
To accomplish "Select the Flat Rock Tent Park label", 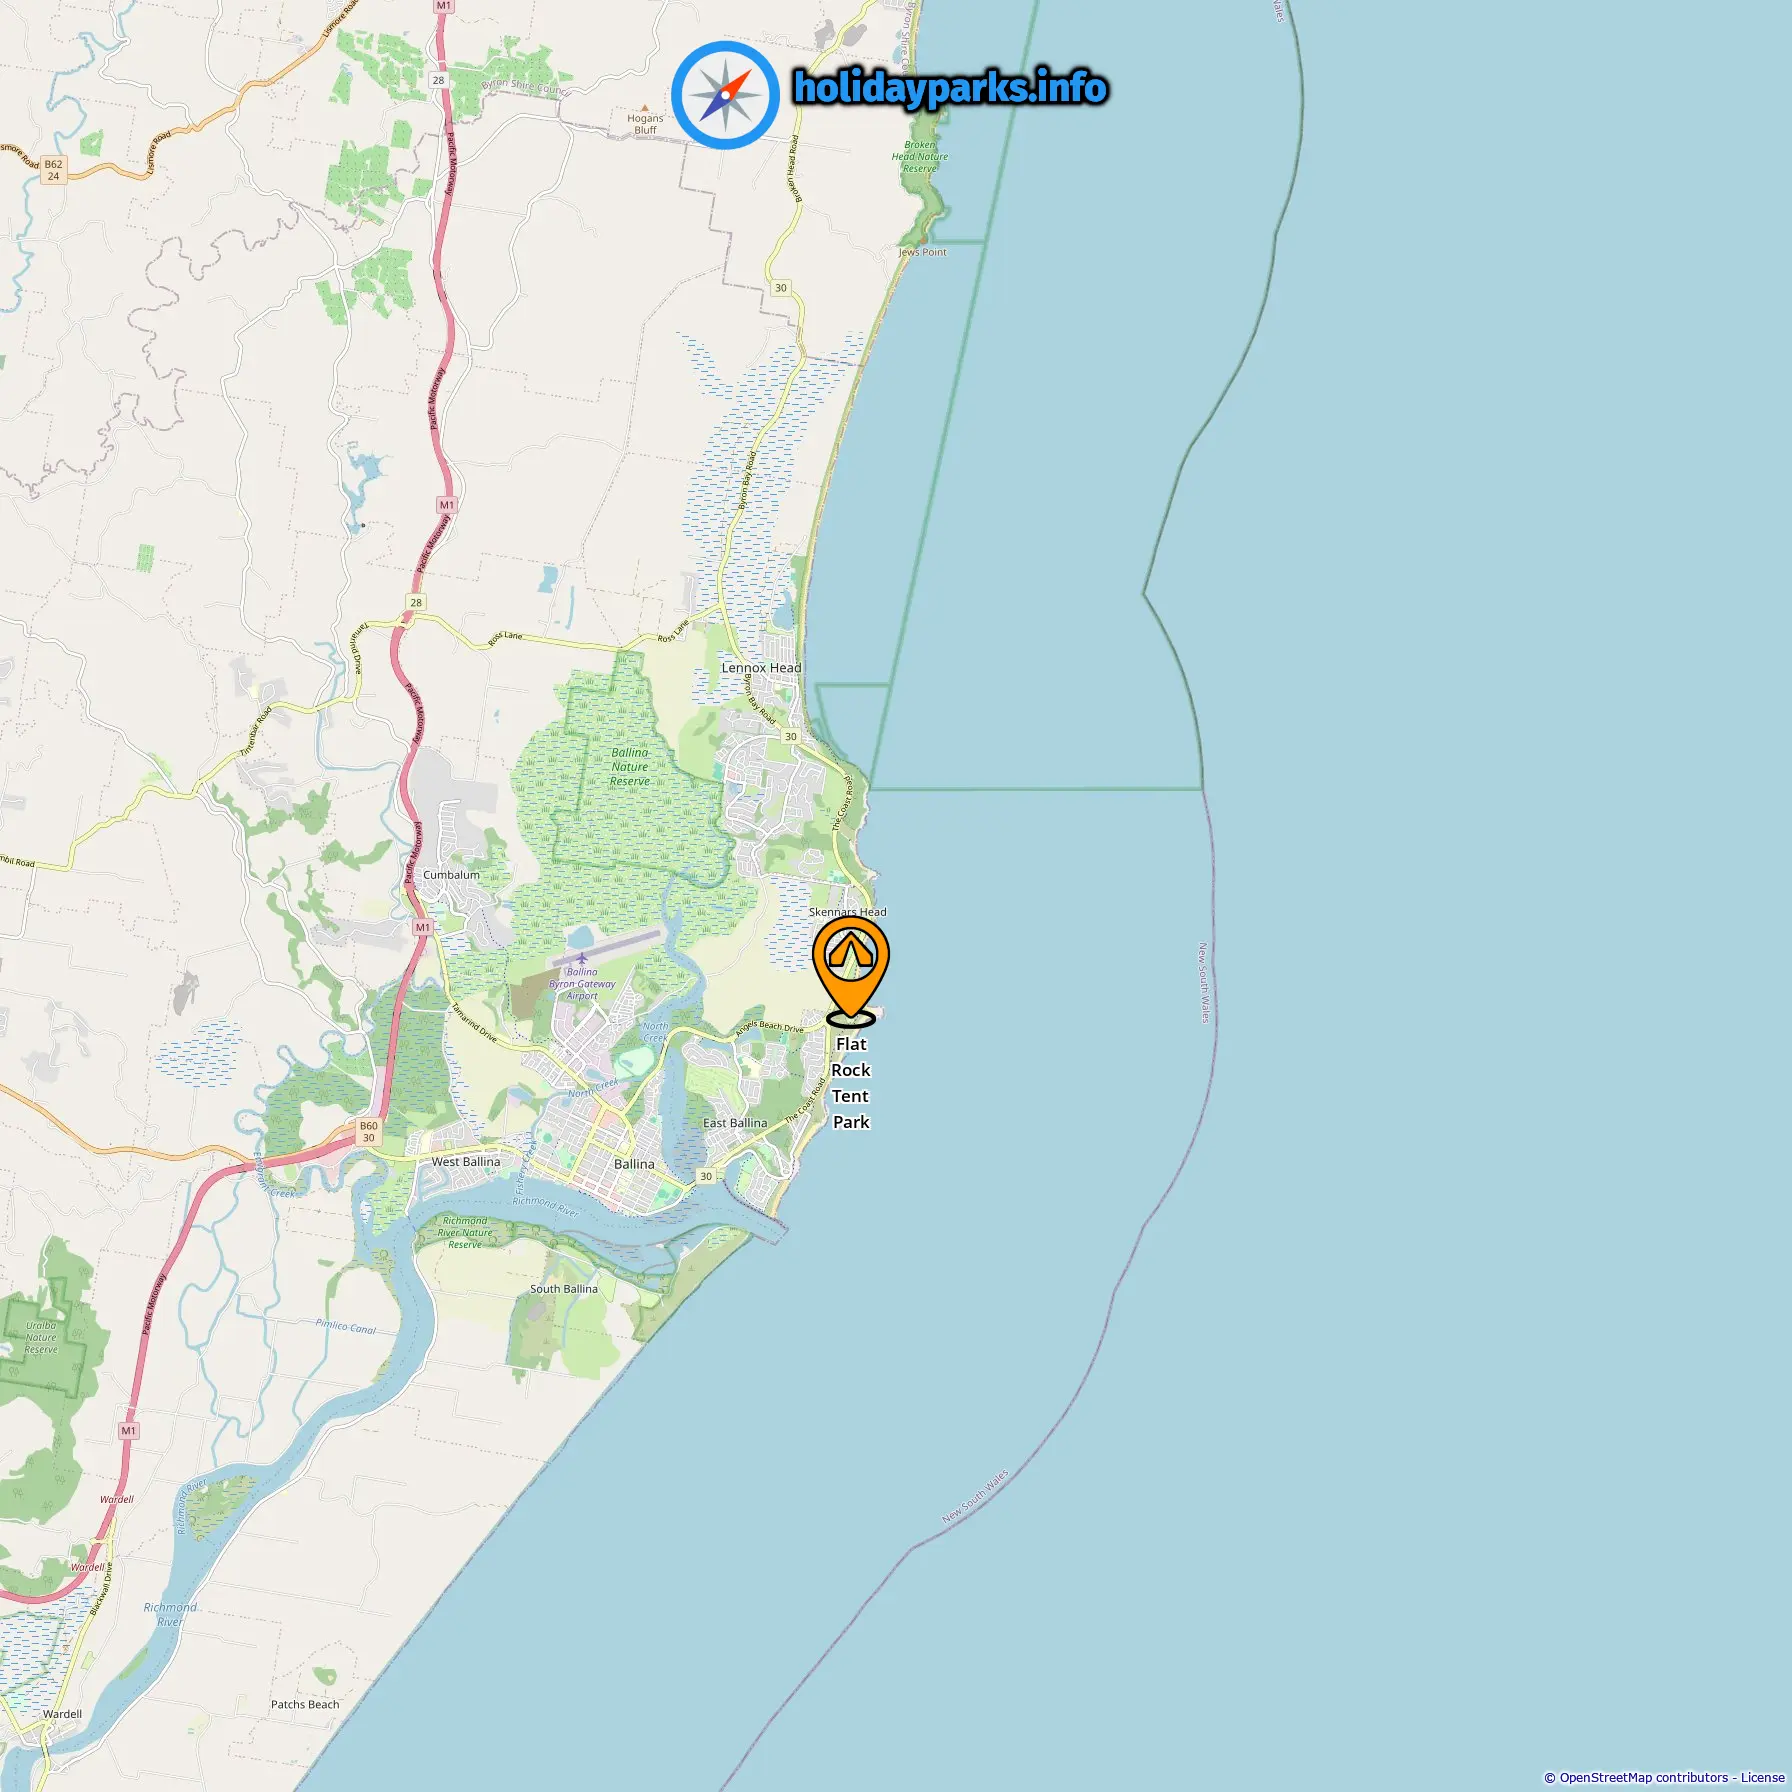I will [x=851, y=1083].
